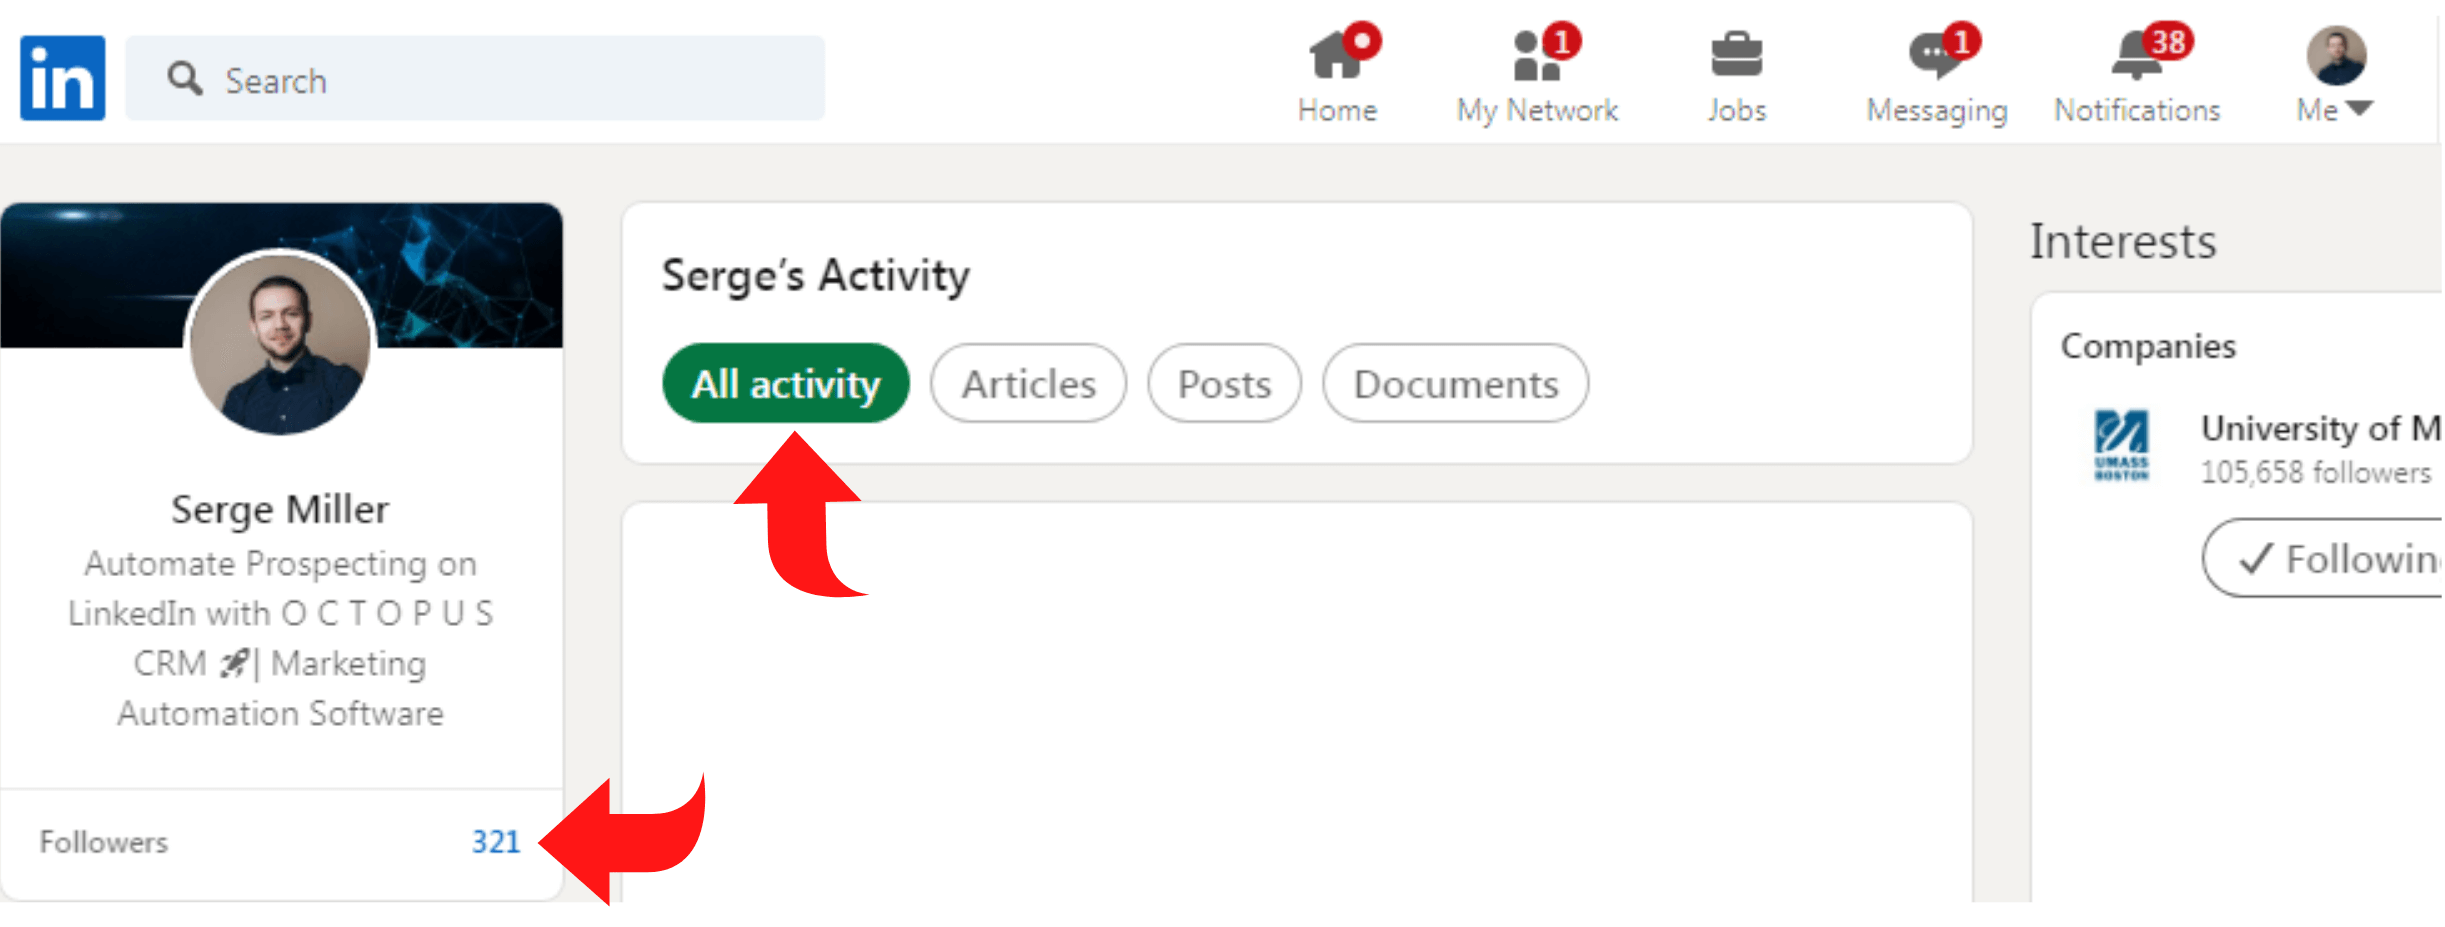Open the Serge Miller profile name link
Image resolution: width=2445 pixels, height=927 pixels.
(x=280, y=510)
